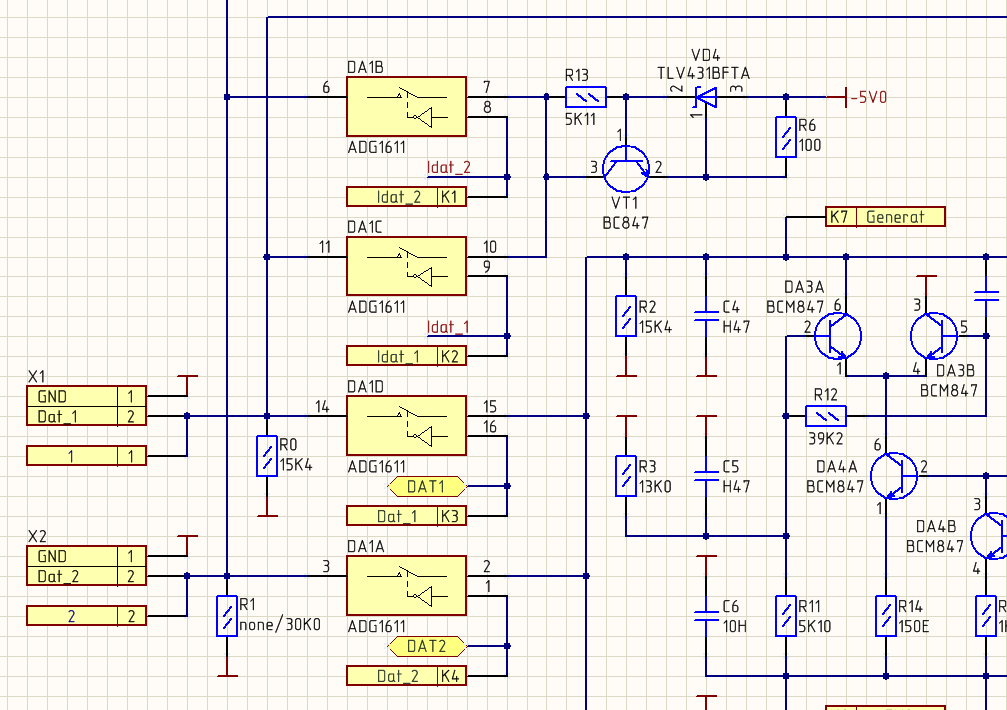Select the -5V0 power net label
The height and width of the screenshot is (710, 1007).
[868, 97]
